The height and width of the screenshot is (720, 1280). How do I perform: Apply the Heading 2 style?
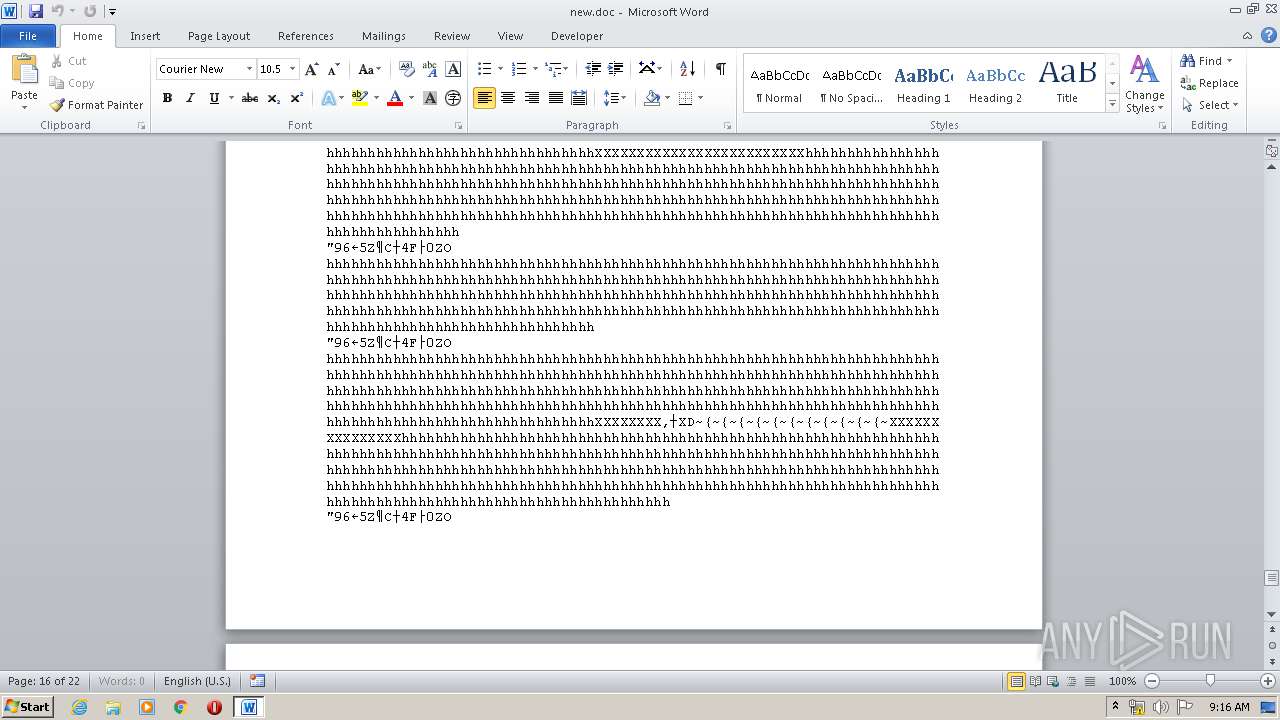pyautogui.click(x=995, y=84)
